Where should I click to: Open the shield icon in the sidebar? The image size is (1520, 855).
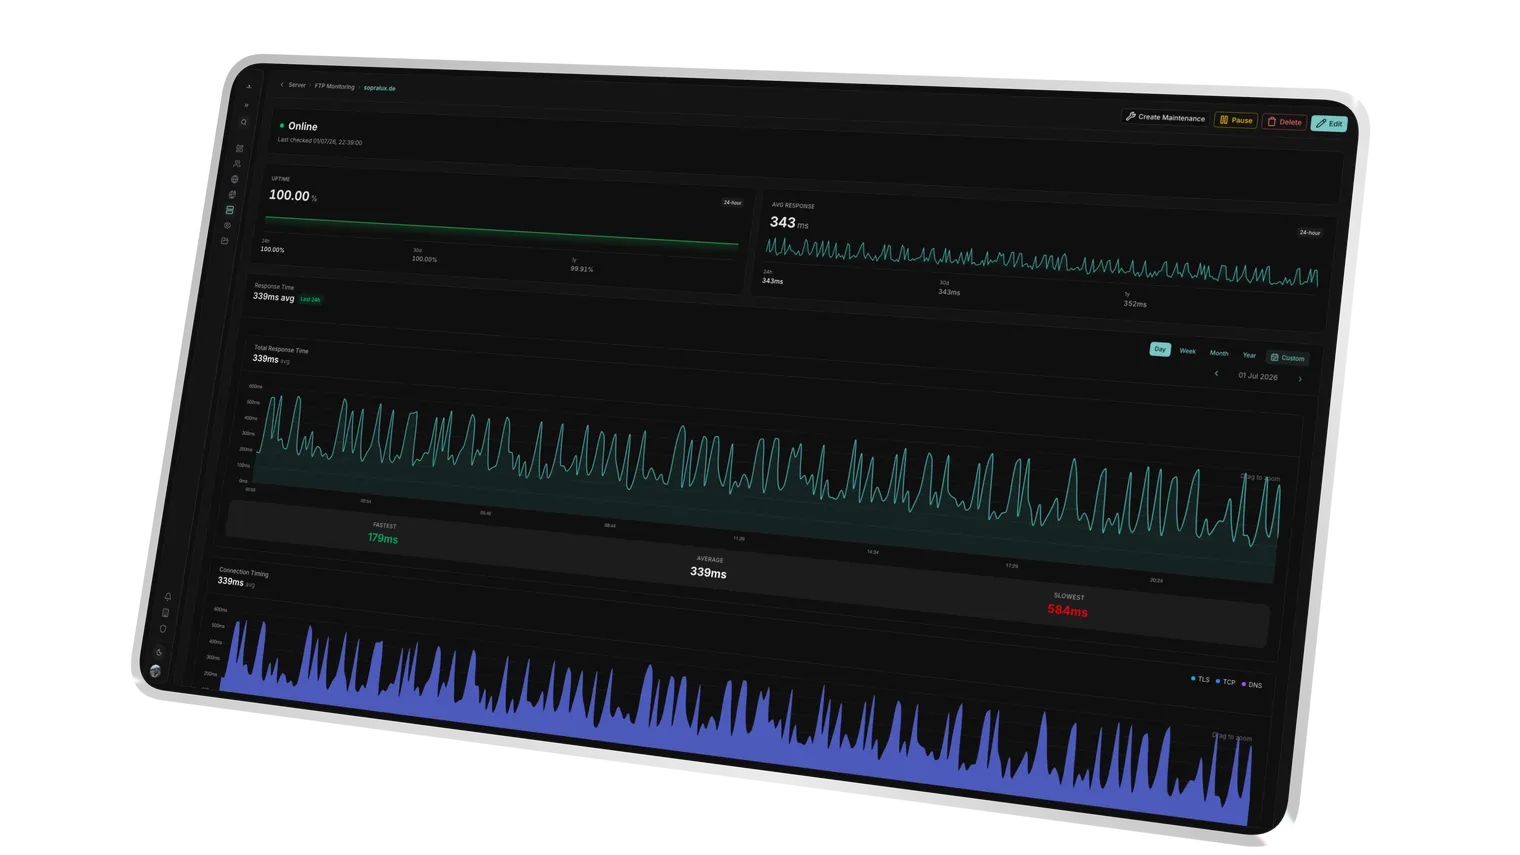click(x=163, y=630)
